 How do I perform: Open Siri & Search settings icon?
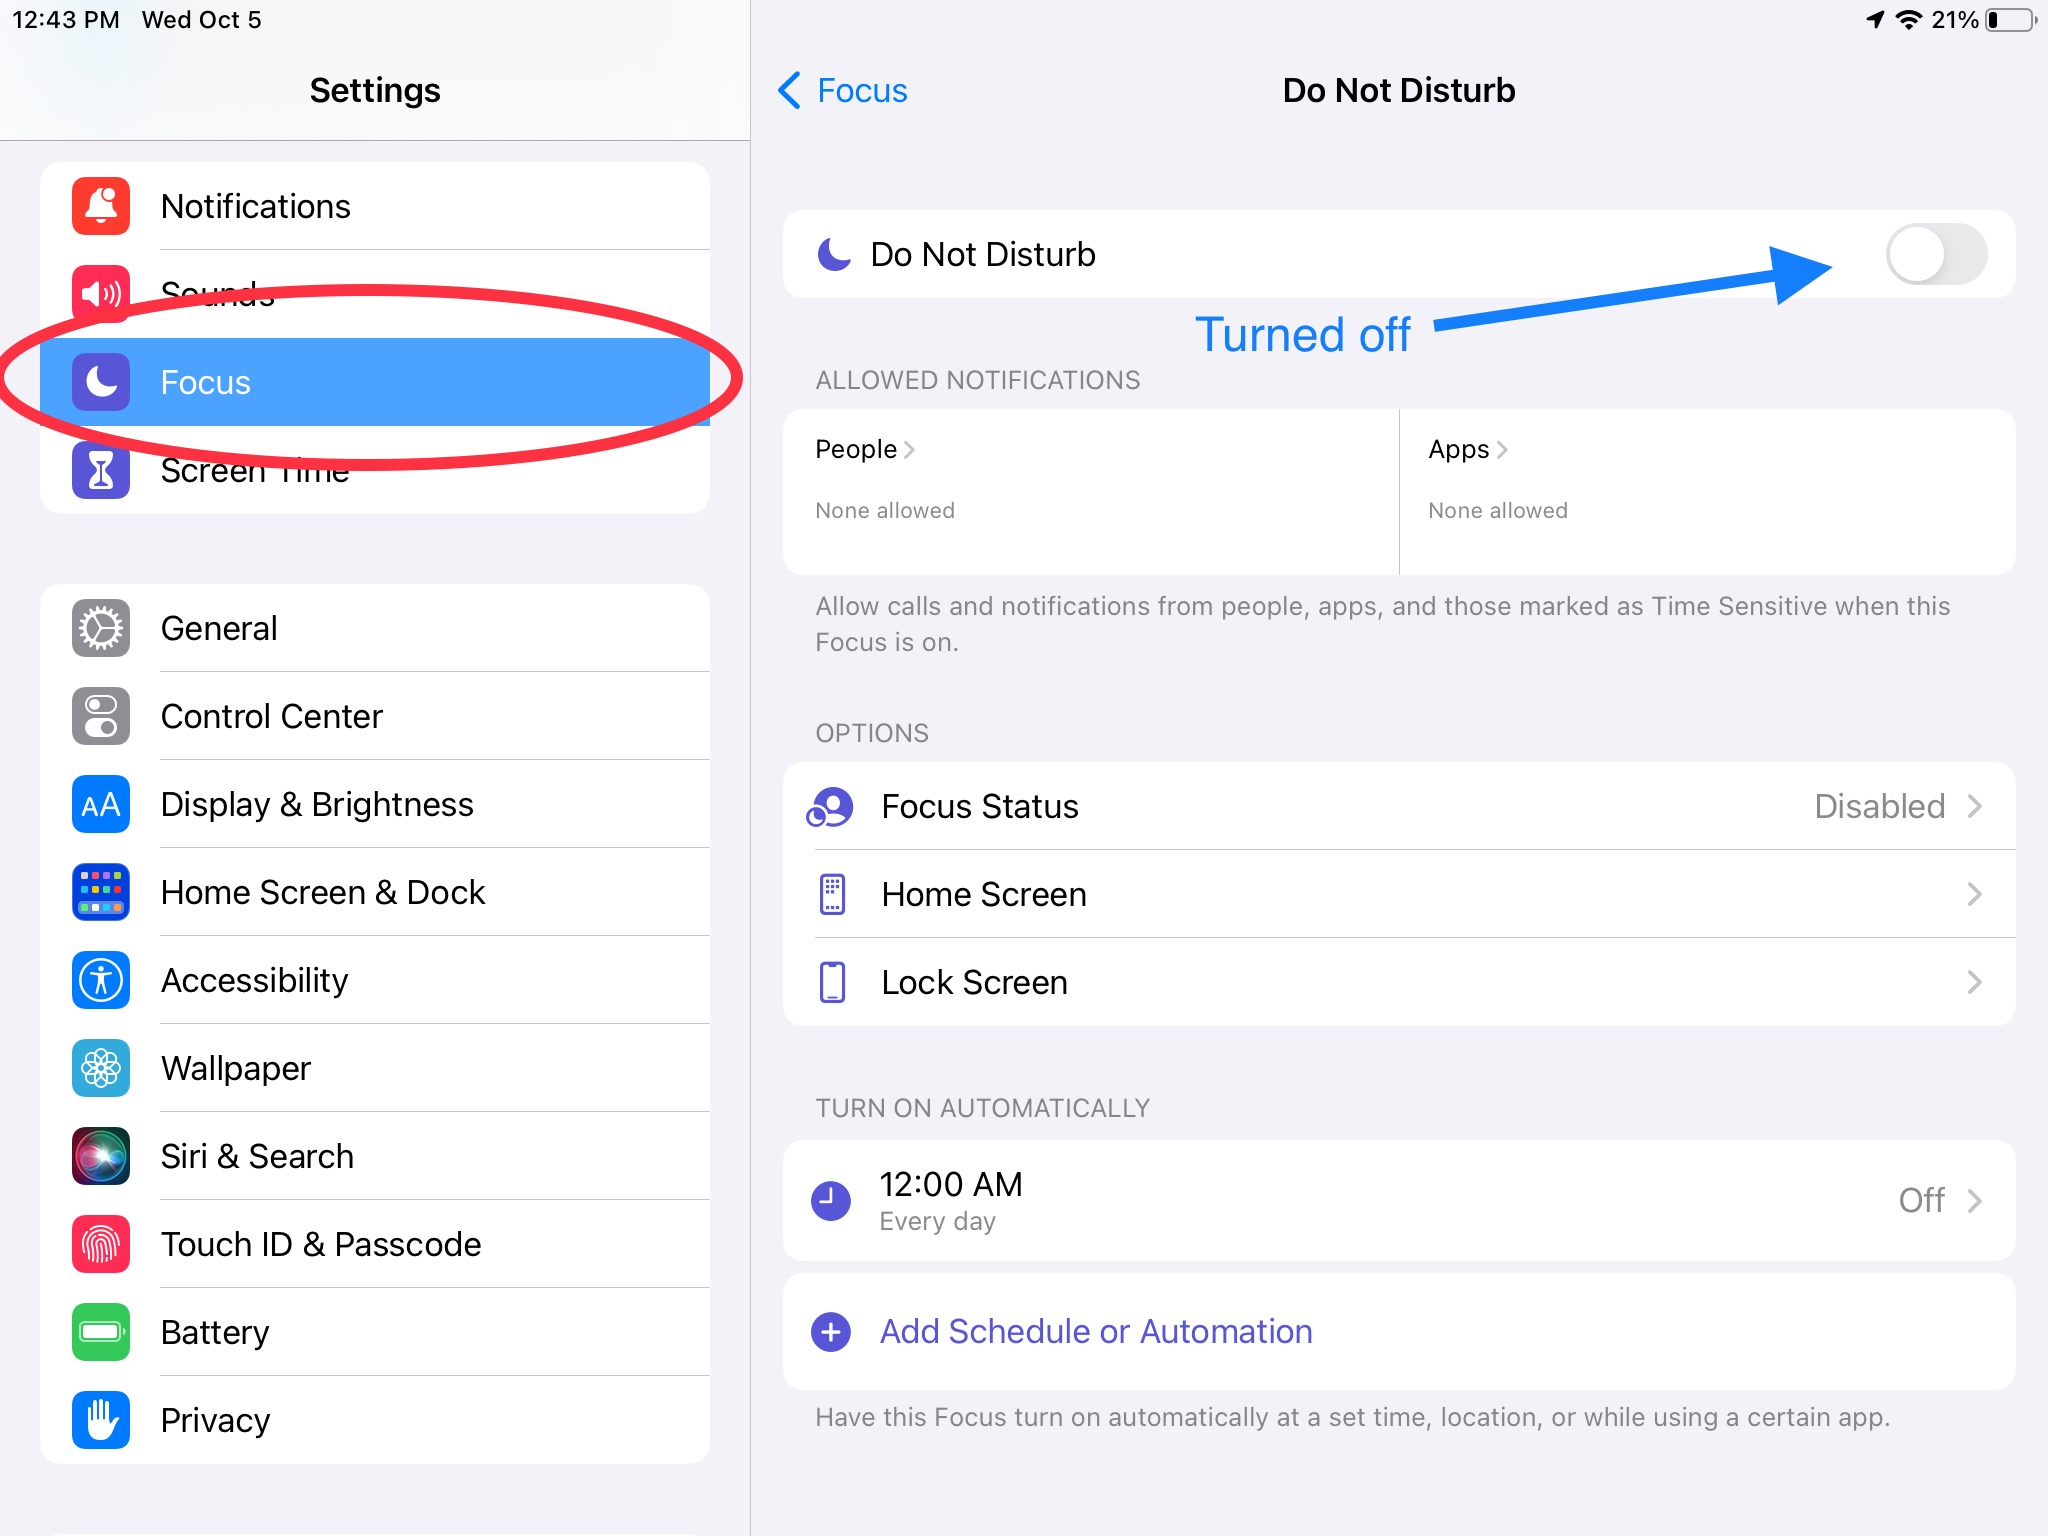(100, 1156)
